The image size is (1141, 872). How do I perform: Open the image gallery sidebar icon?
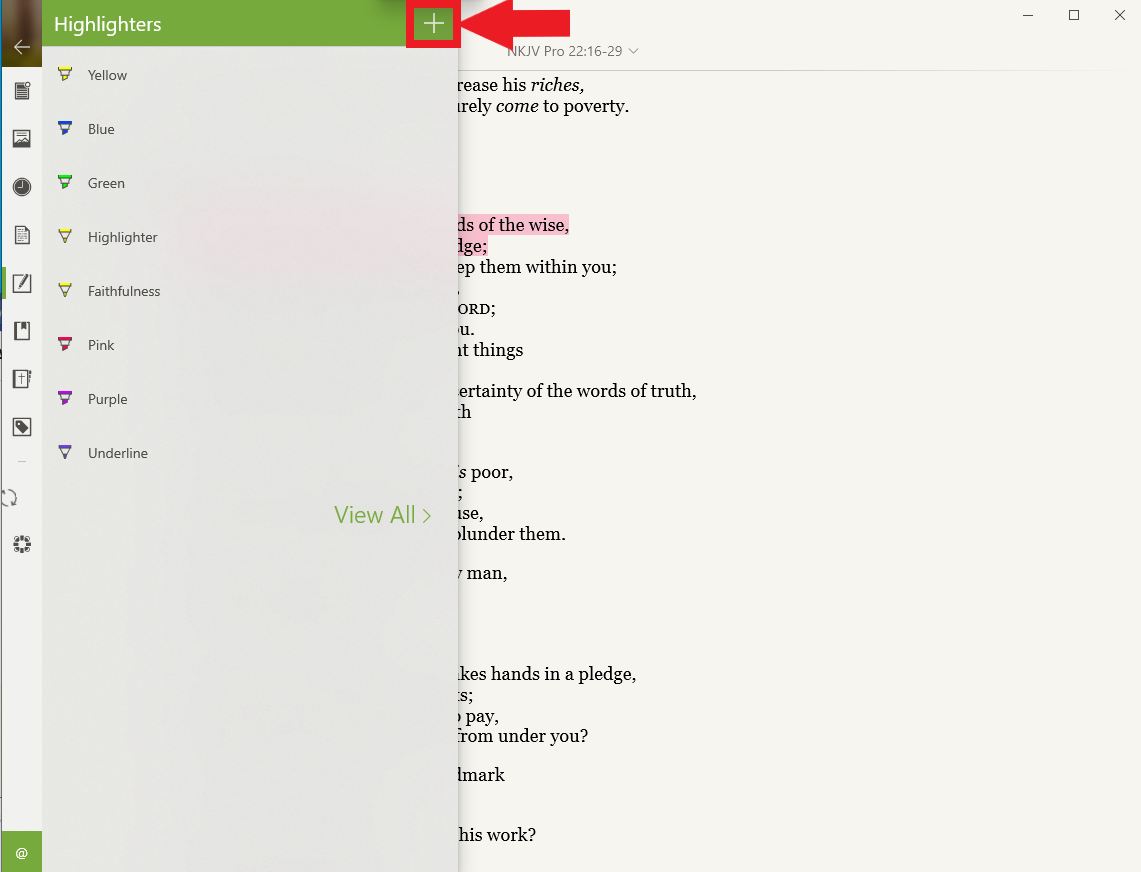click(22, 139)
